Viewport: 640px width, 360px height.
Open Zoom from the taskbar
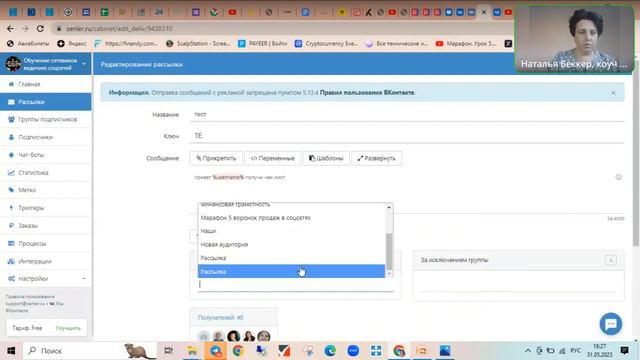tap(353, 351)
